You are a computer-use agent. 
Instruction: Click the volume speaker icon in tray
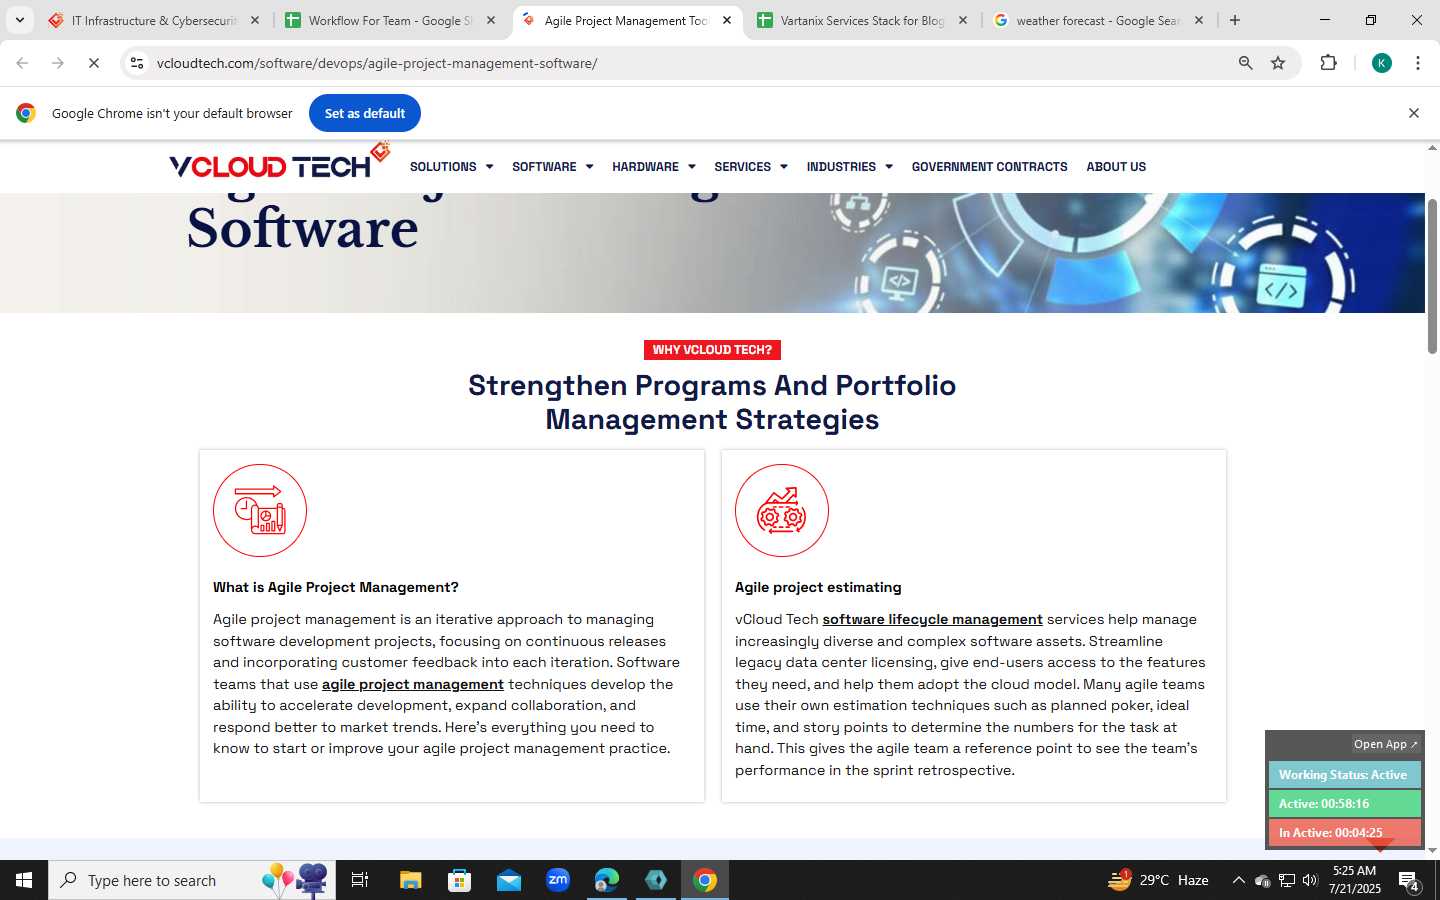click(1310, 880)
